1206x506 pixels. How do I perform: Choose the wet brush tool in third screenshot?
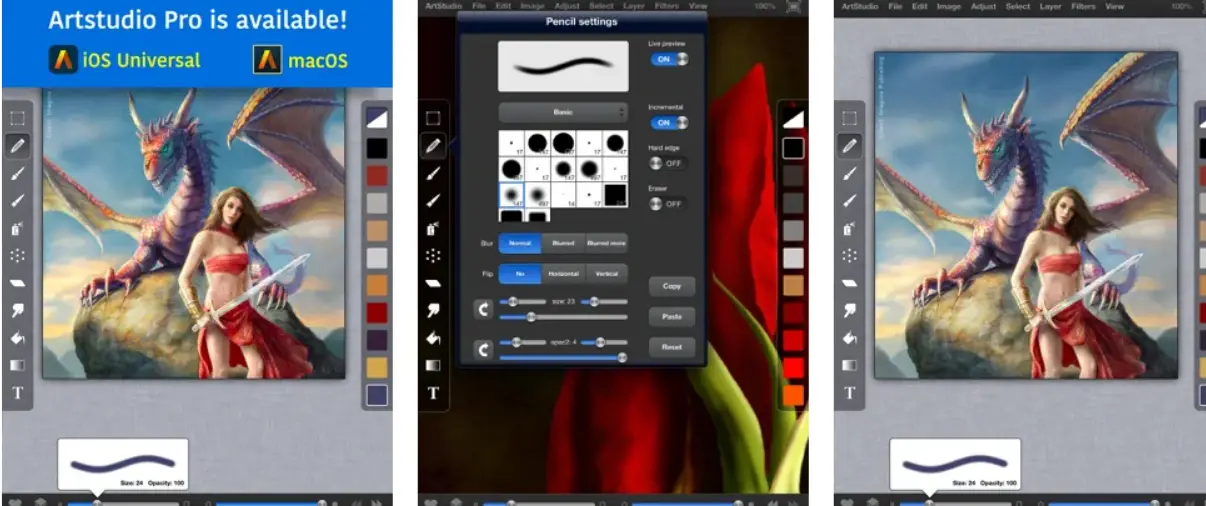(850, 200)
